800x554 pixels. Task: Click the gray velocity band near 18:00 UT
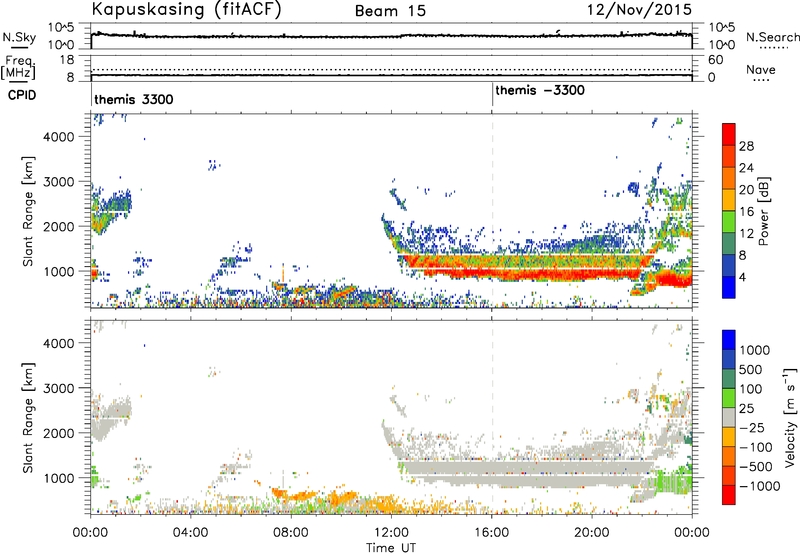(542, 469)
